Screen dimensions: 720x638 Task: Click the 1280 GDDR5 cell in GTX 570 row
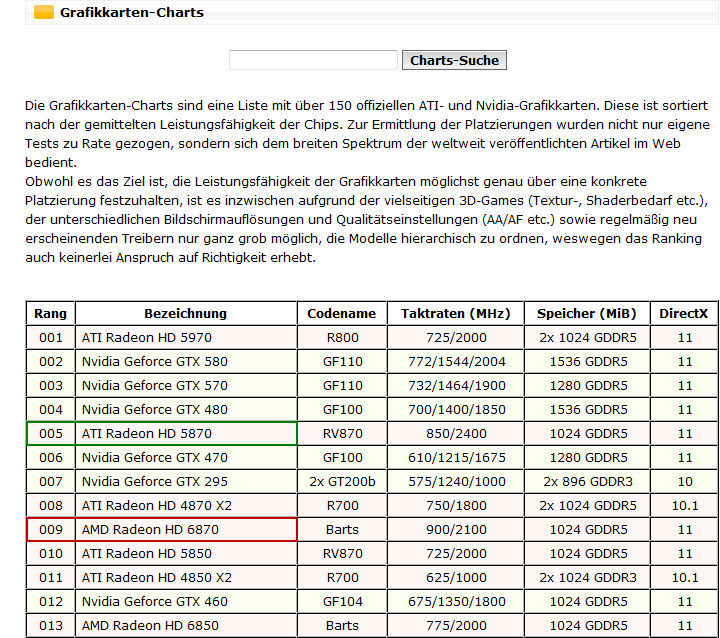587,385
